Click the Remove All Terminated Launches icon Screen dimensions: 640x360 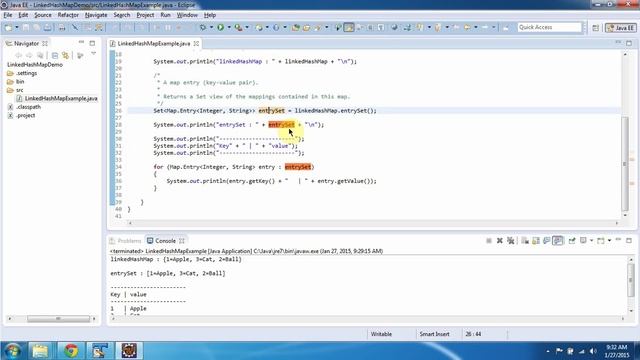click(x=510, y=241)
